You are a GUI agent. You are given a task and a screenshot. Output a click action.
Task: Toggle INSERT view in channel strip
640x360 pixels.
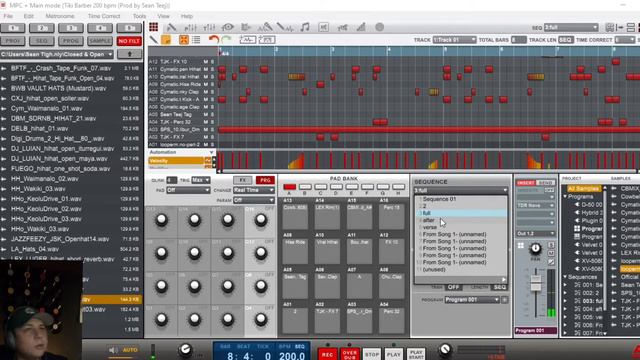coord(526,183)
